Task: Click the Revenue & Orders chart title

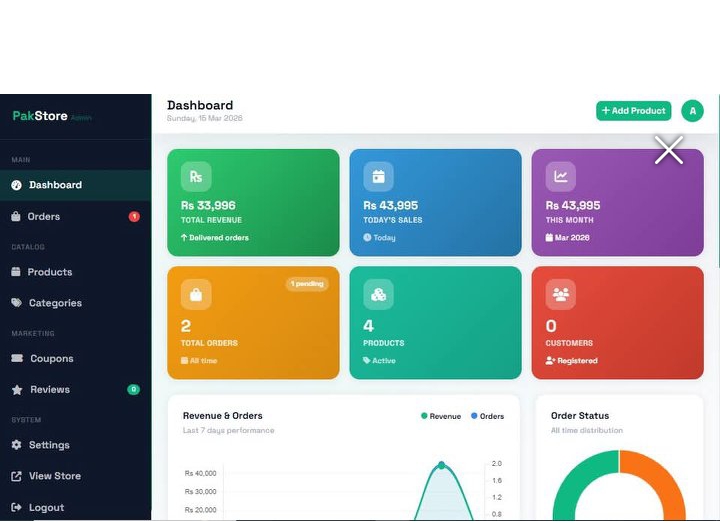Action: (223, 416)
